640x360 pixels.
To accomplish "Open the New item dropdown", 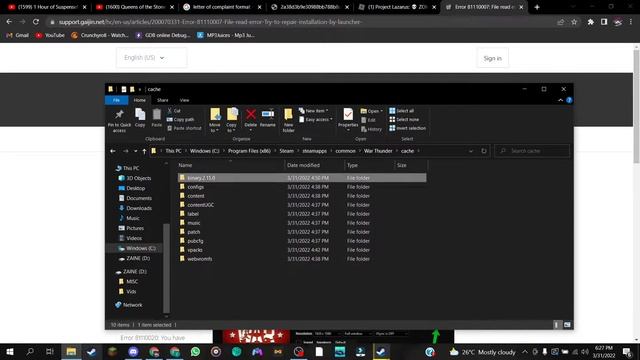I will [x=313, y=111].
